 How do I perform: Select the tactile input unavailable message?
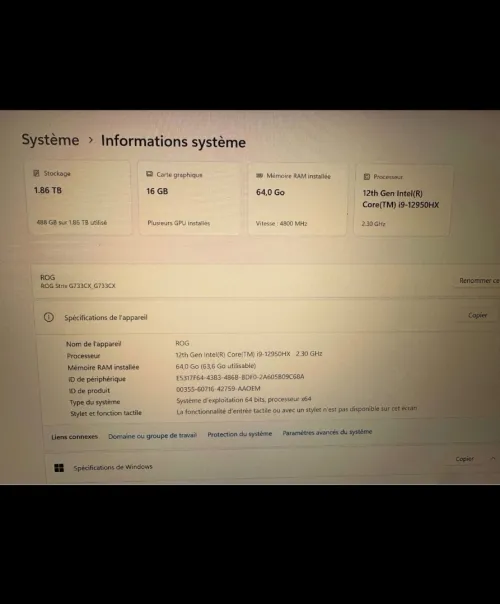297,410
